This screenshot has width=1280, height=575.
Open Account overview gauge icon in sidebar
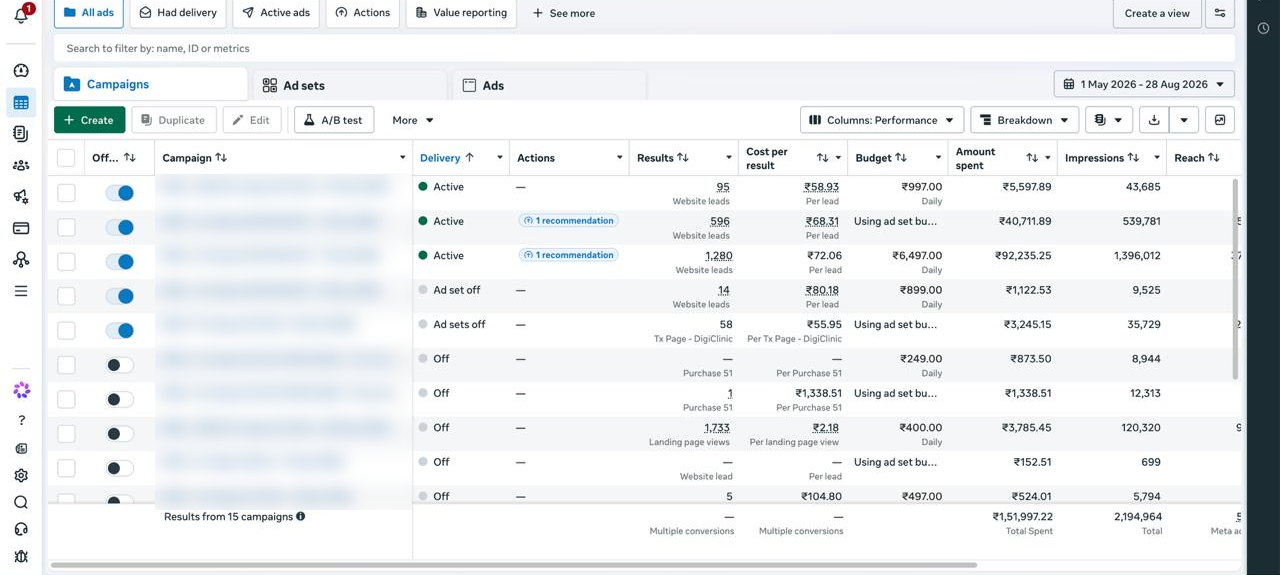point(21,71)
